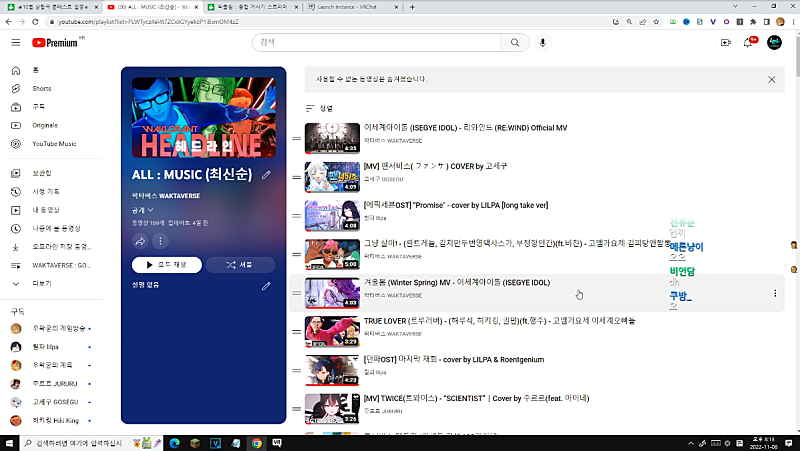Image resolution: width=800 pixels, height=451 pixels.
Task: Open JURURU subscription channel in sidebar
Action: click(x=54, y=384)
